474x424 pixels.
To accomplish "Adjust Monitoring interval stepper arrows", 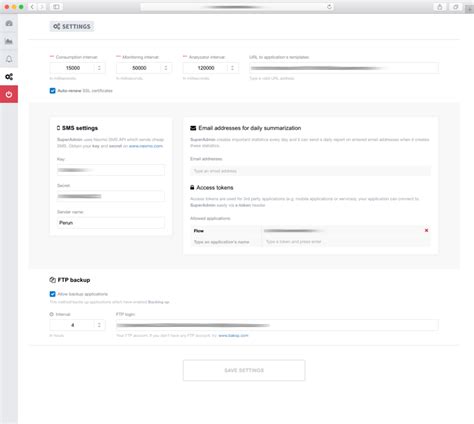I will point(166,68).
